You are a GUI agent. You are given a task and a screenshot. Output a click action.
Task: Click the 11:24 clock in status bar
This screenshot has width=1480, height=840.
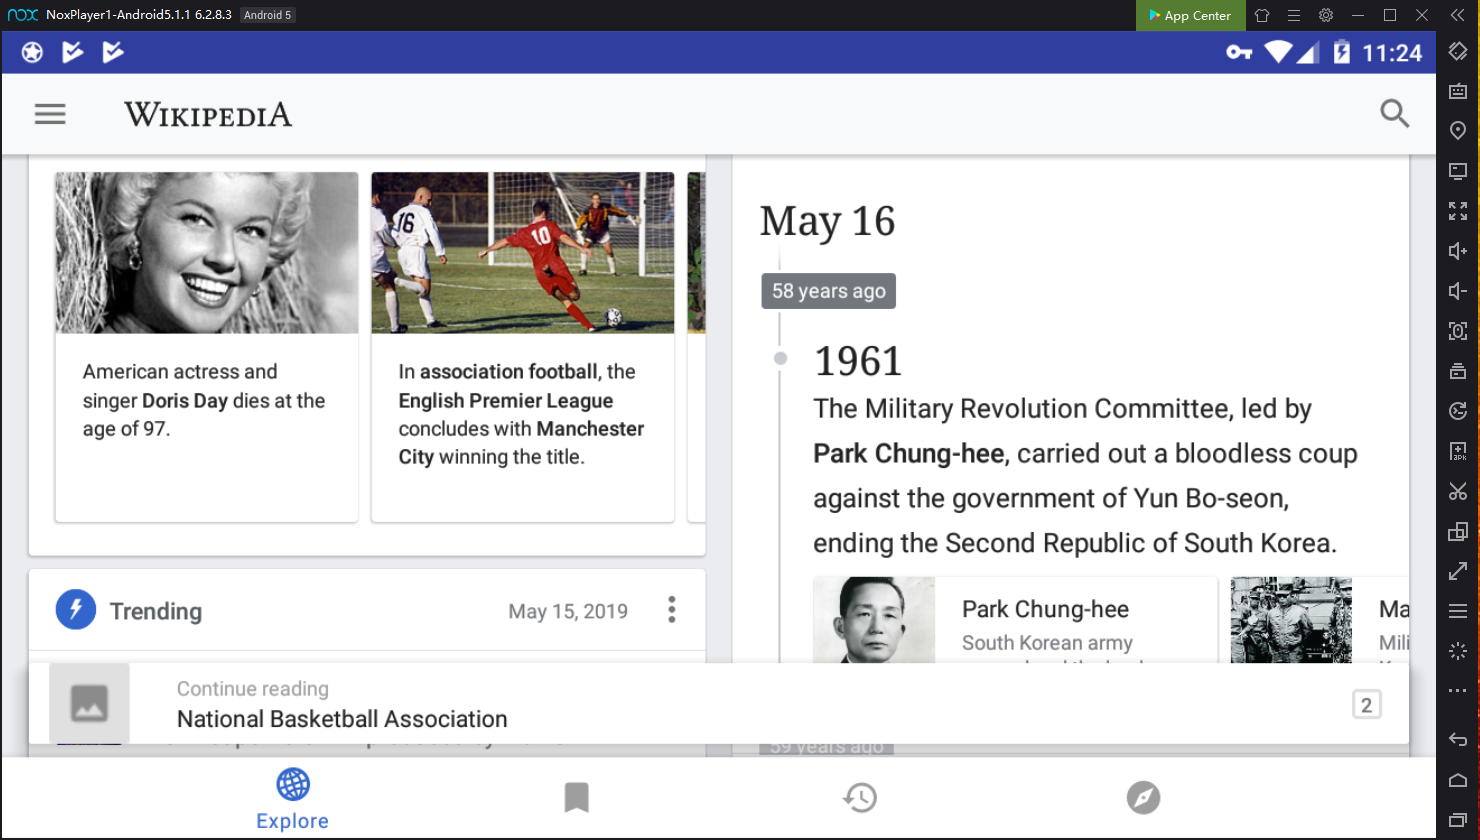[1392, 53]
